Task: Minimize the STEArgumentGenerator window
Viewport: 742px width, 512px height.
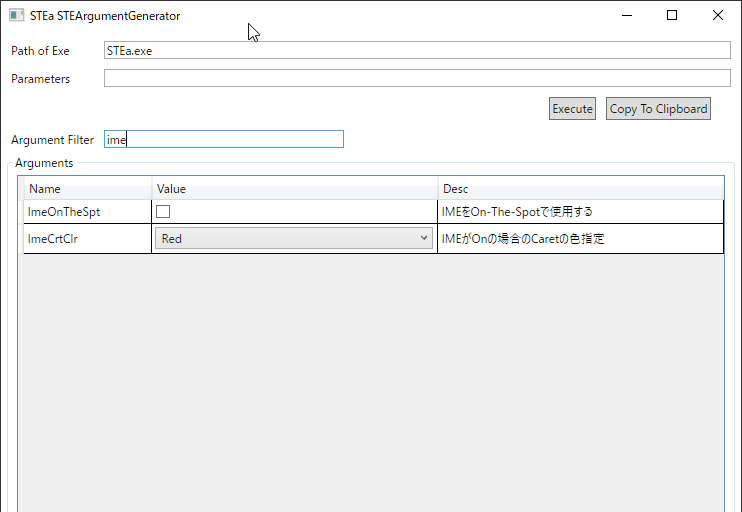Action: (627, 15)
